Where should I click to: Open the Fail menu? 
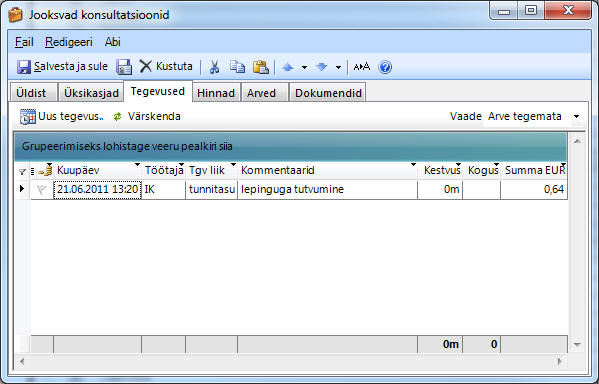tap(24, 42)
